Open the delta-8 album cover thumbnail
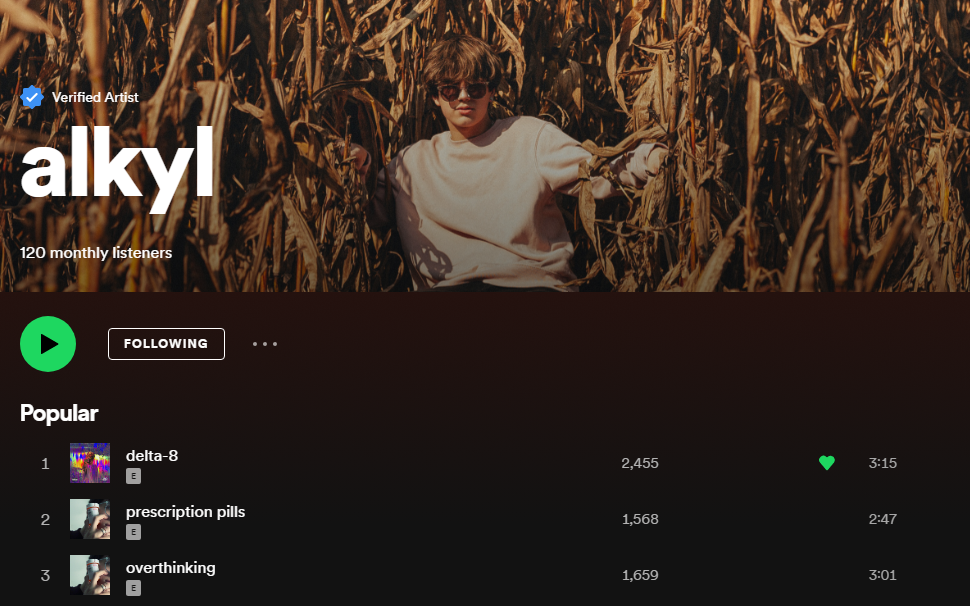 [90, 463]
